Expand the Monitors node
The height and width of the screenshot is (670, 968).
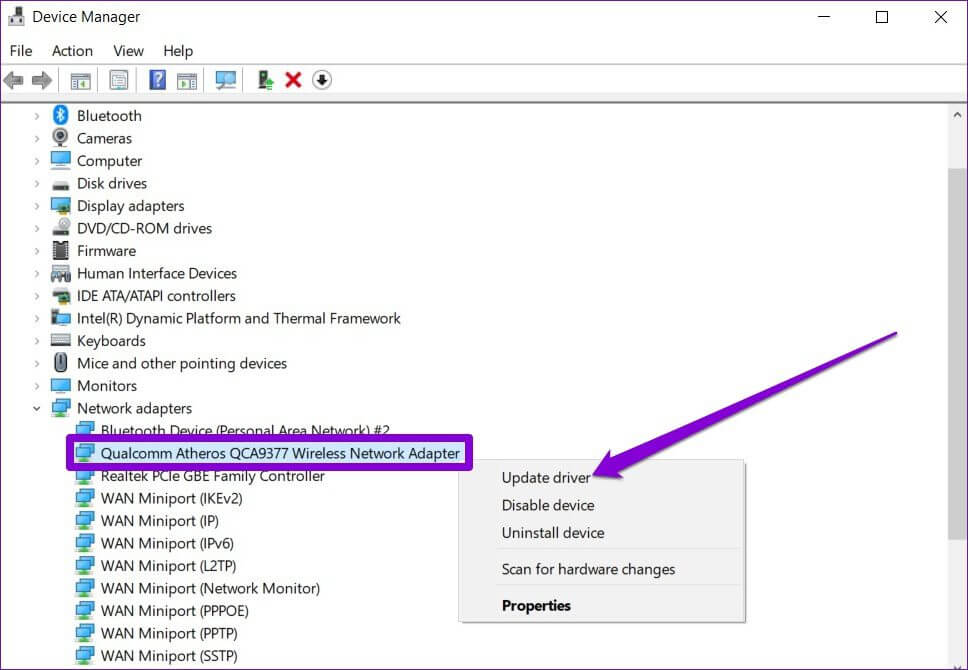[x=36, y=386]
